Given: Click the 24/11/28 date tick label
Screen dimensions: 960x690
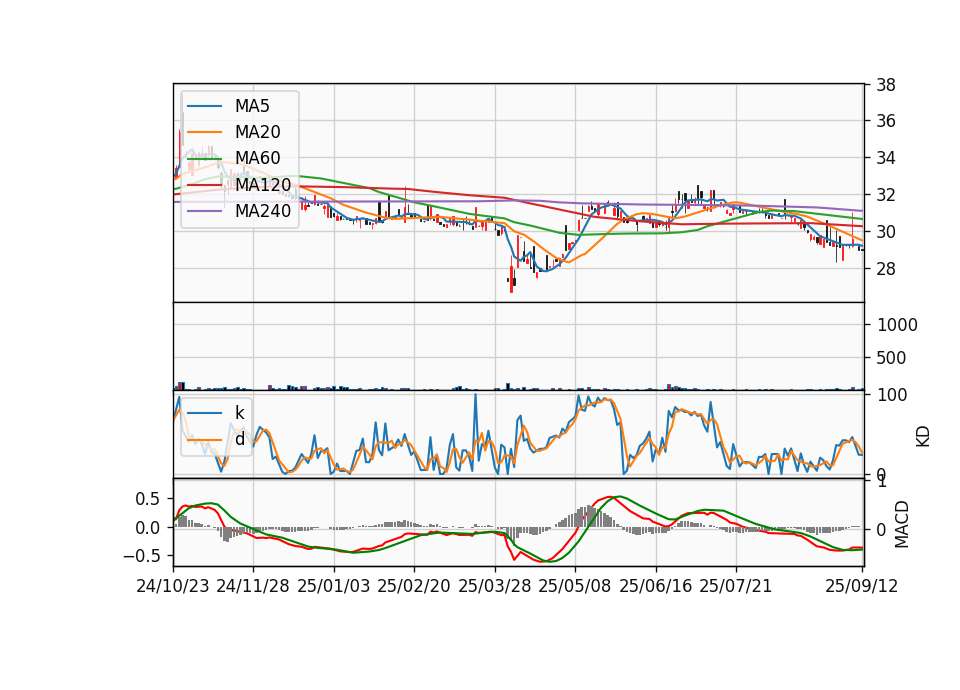Looking at the screenshot, I should tap(253, 586).
